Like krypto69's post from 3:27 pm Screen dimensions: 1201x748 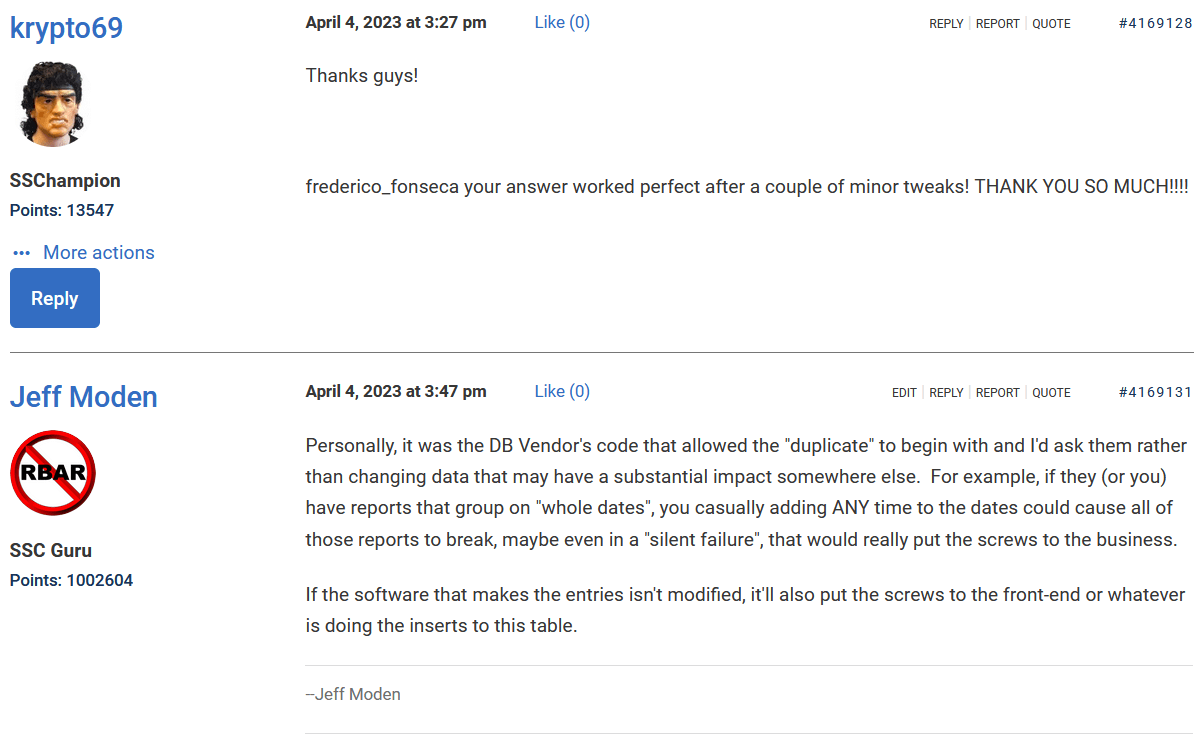coord(562,22)
